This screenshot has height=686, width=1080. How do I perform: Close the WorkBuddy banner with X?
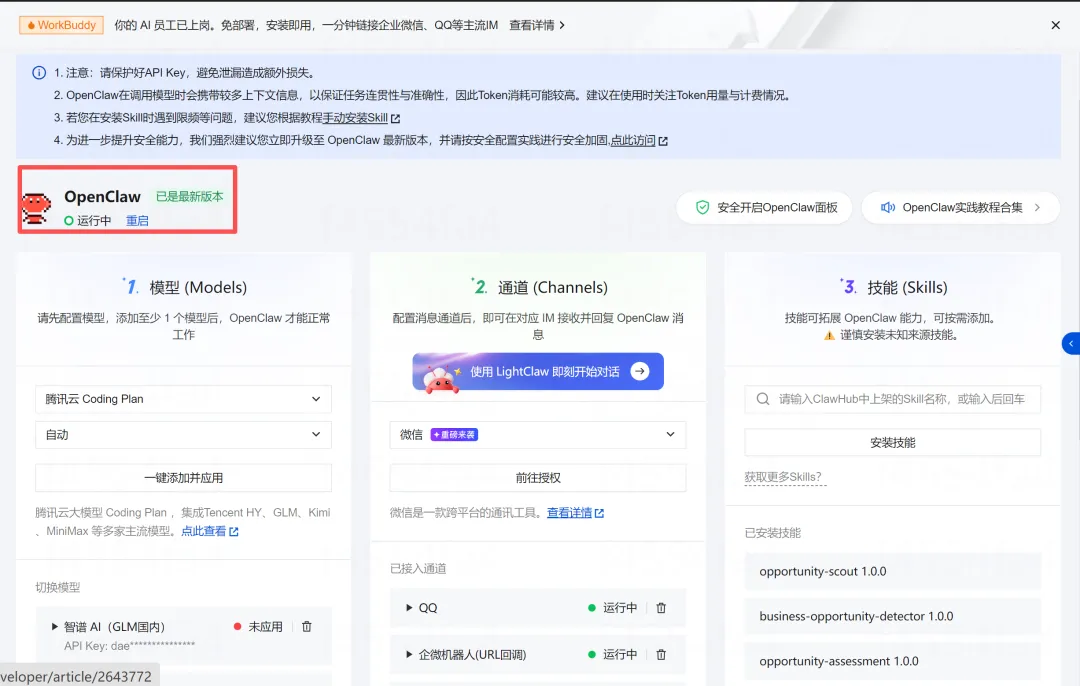click(1055, 25)
